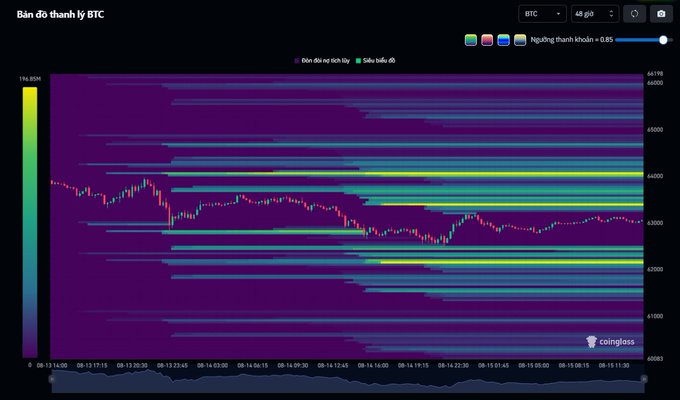
Task: Click the 08-14 09:30 time axis label
Action: [293, 366]
